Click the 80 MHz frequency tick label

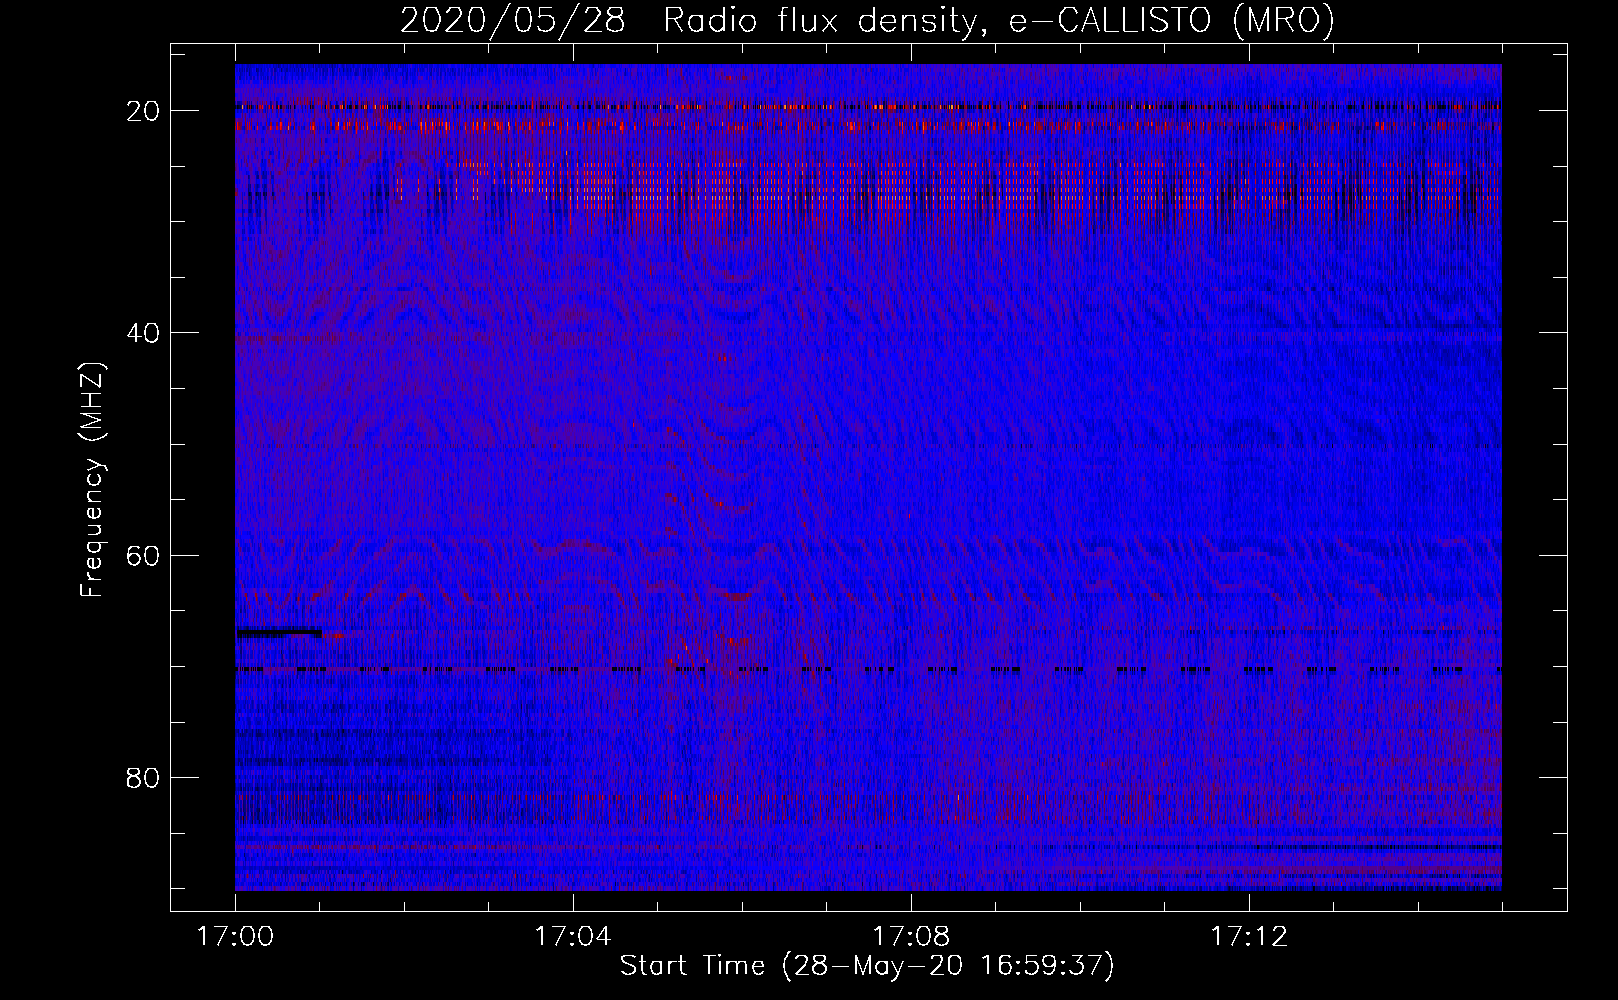click(144, 778)
